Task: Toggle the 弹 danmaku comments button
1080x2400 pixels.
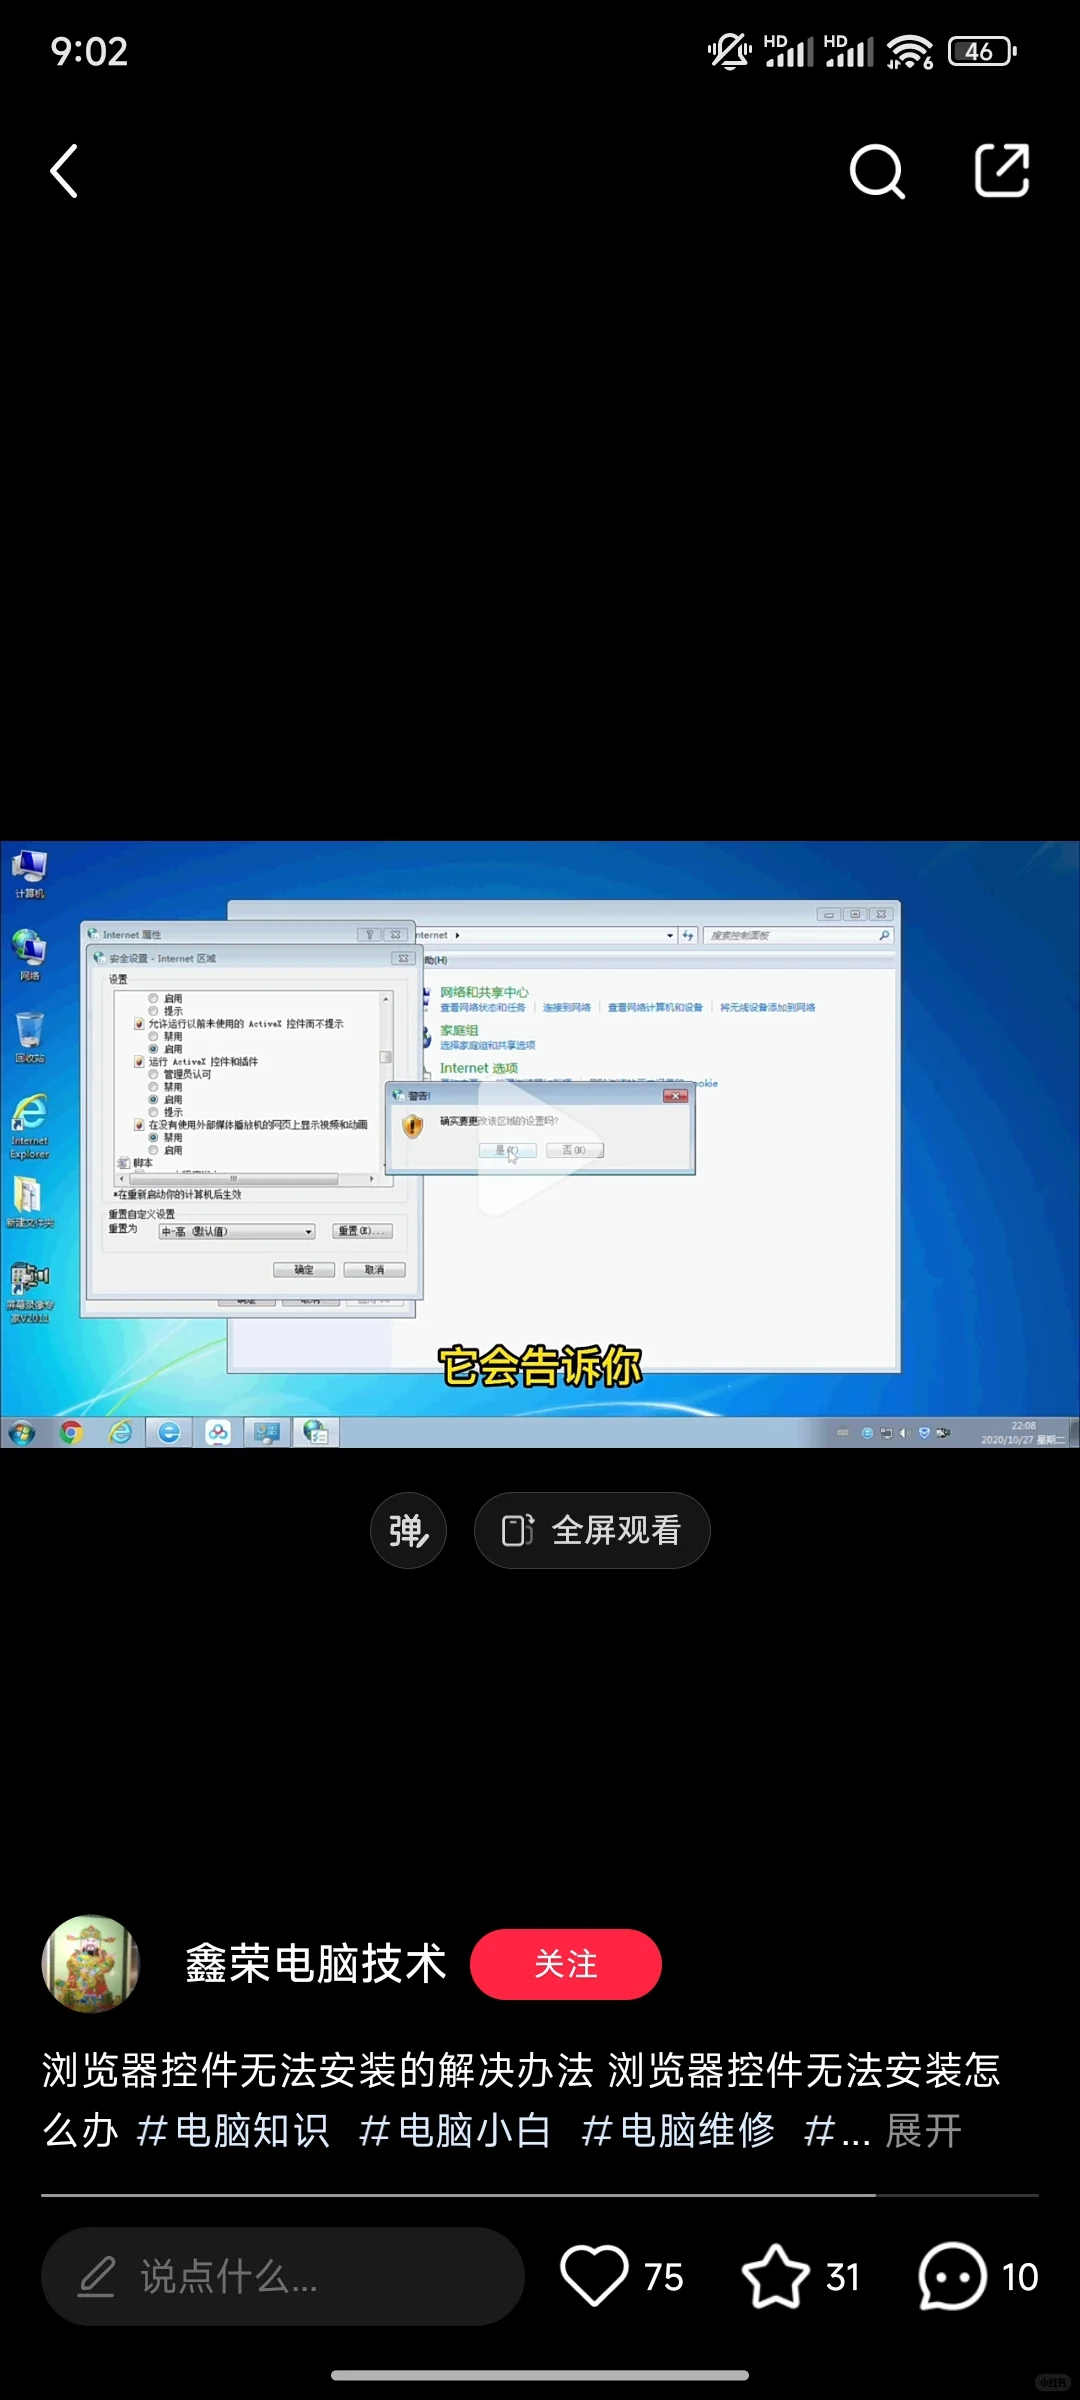Action: pos(408,1530)
